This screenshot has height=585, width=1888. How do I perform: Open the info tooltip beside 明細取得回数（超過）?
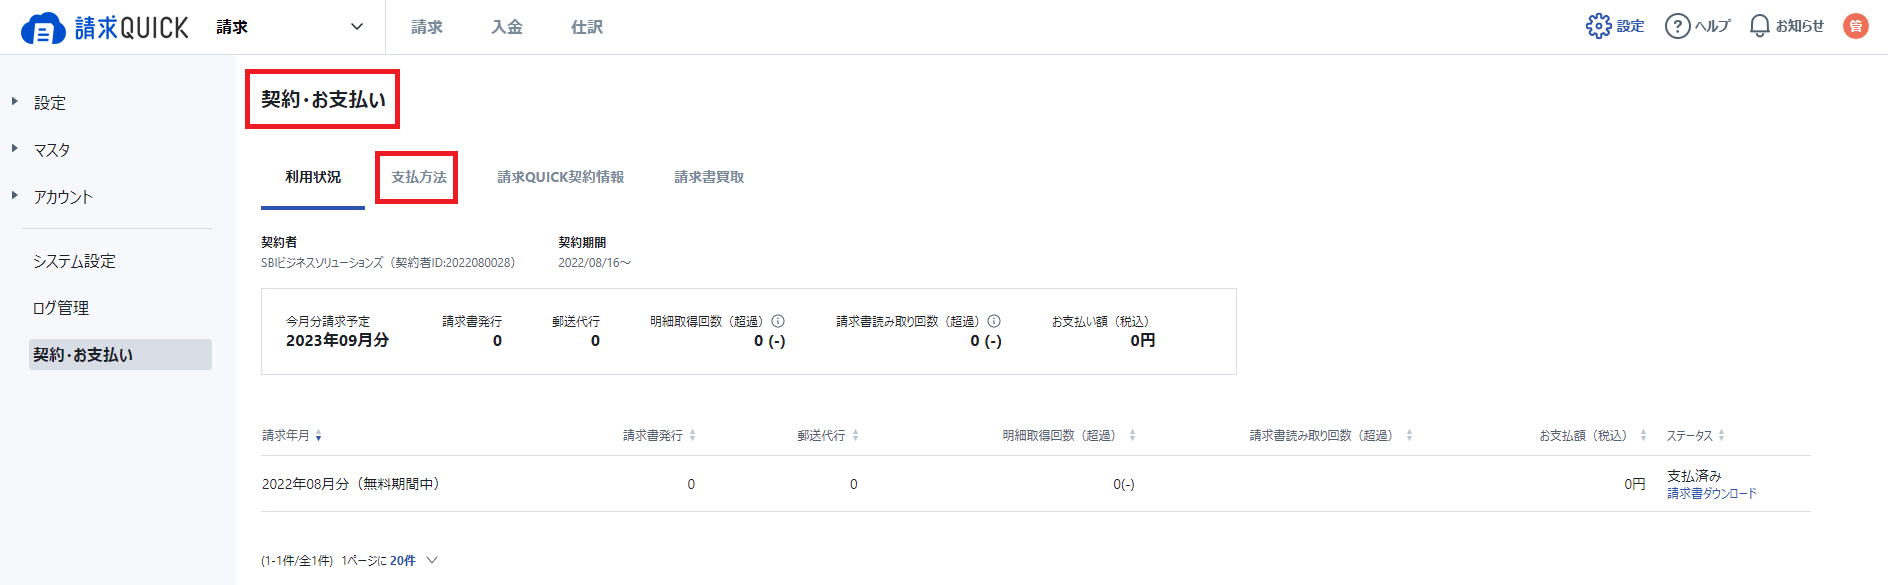pos(779,321)
